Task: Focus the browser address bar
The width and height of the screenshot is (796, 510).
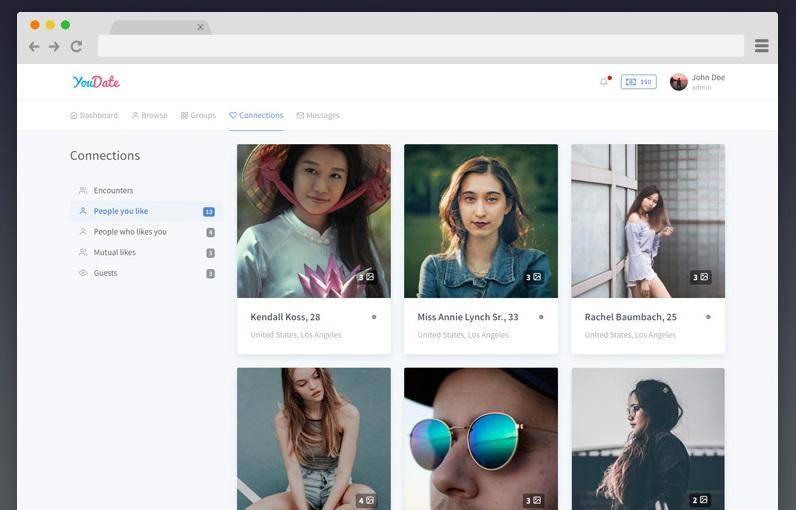Action: pyautogui.click(x=421, y=46)
